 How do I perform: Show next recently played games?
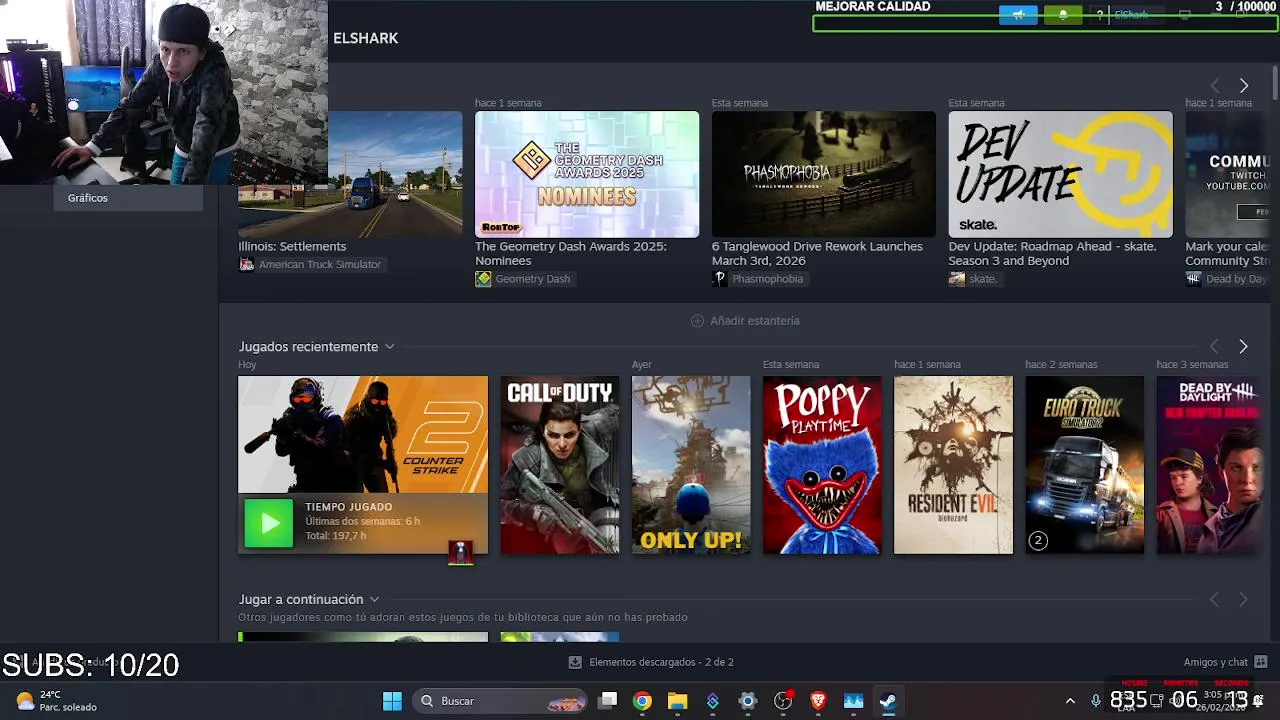(1243, 346)
